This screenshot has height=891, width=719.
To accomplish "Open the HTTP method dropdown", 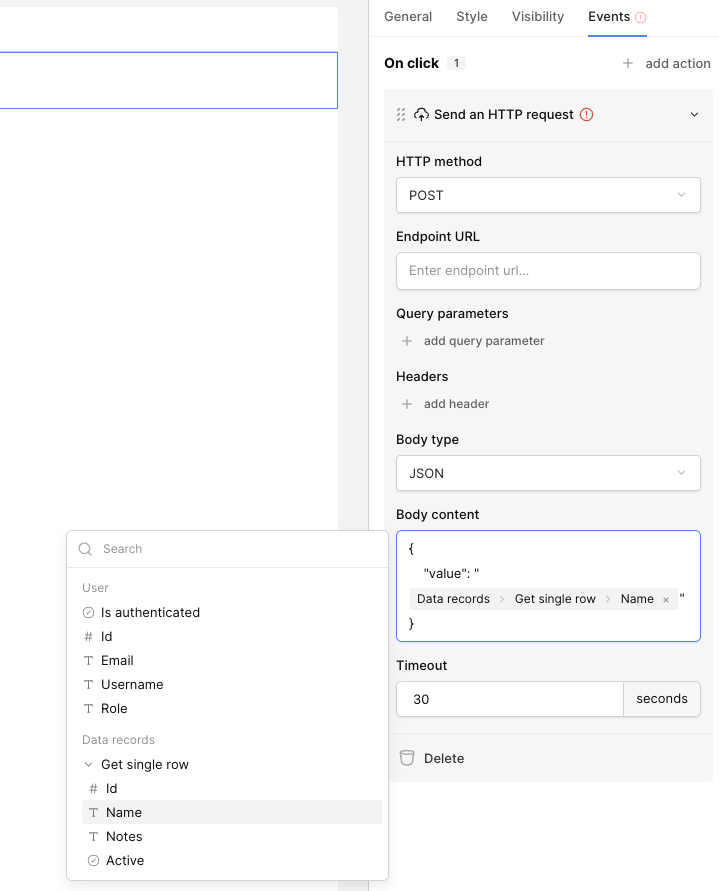I will tap(548, 195).
